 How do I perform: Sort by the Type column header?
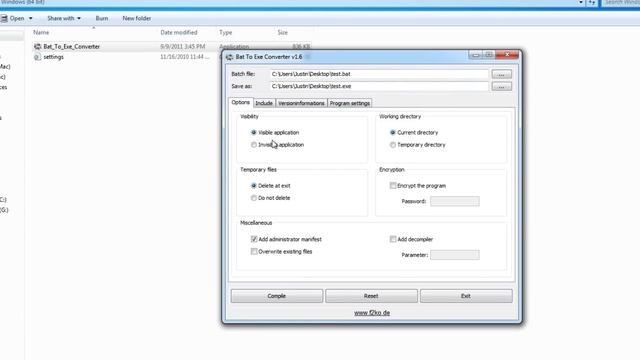[x=225, y=32]
